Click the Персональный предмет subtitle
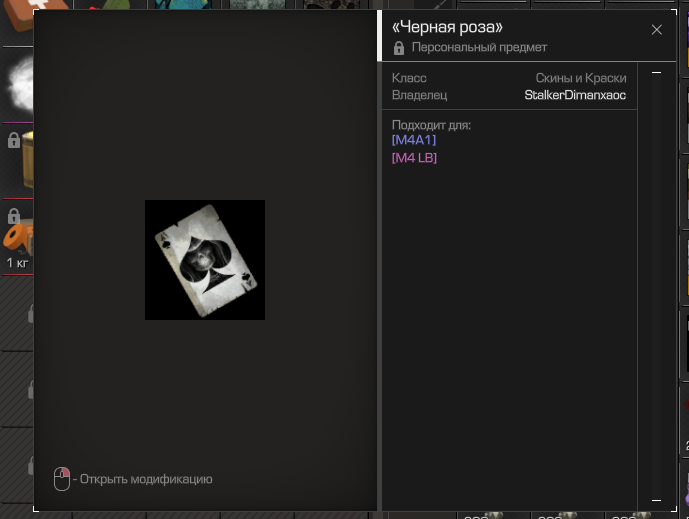 [x=479, y=48]
